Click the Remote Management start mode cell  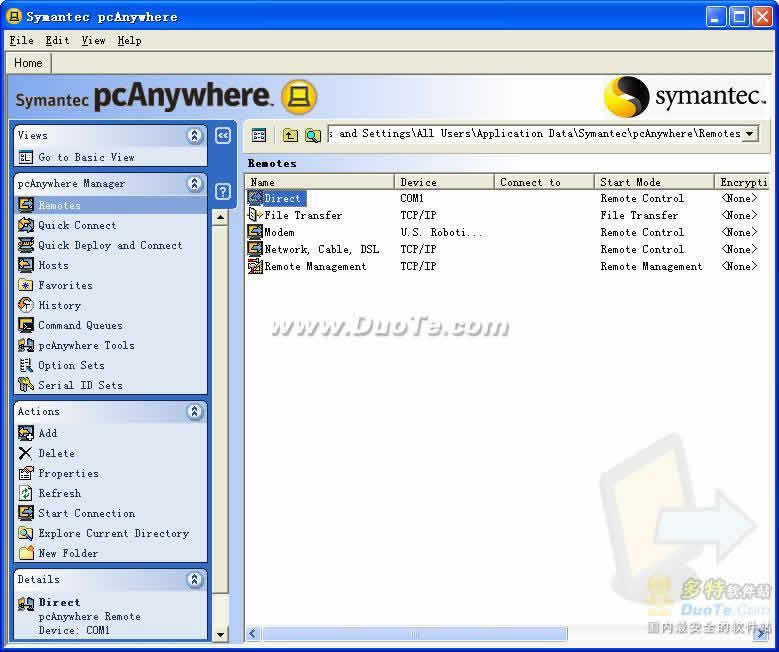(651, 266)
